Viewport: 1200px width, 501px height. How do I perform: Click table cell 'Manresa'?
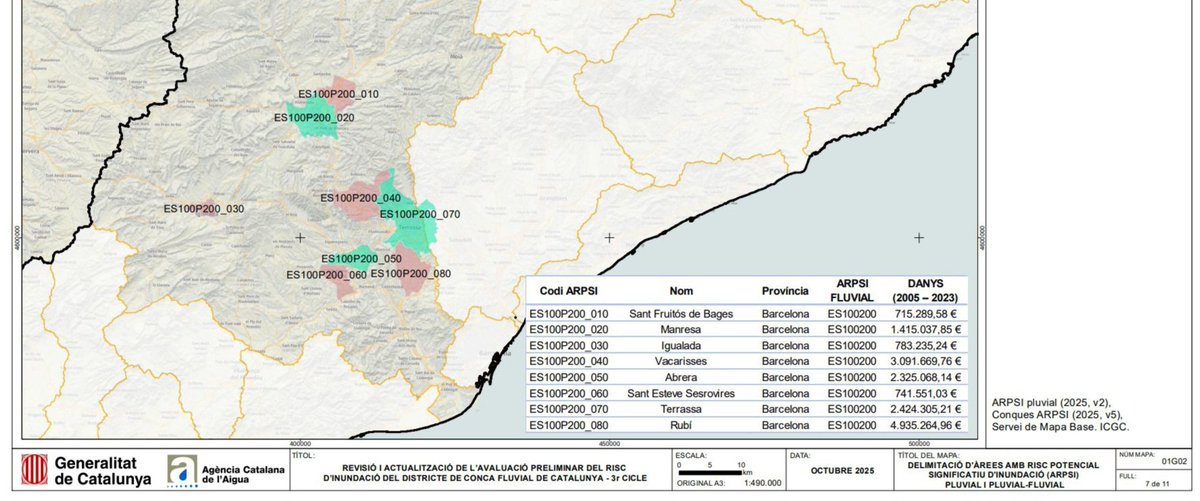681,330
